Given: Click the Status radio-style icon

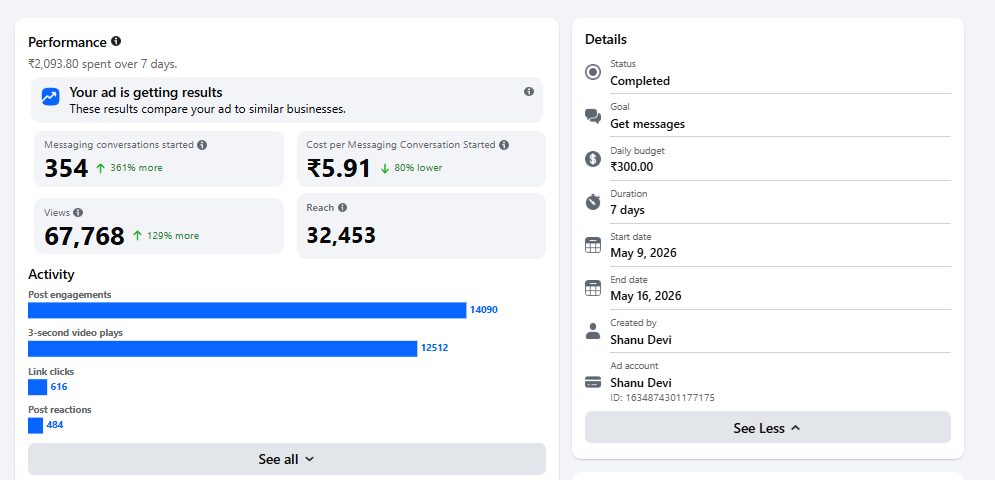Looking at the screenshot, I should coord(593,72).
